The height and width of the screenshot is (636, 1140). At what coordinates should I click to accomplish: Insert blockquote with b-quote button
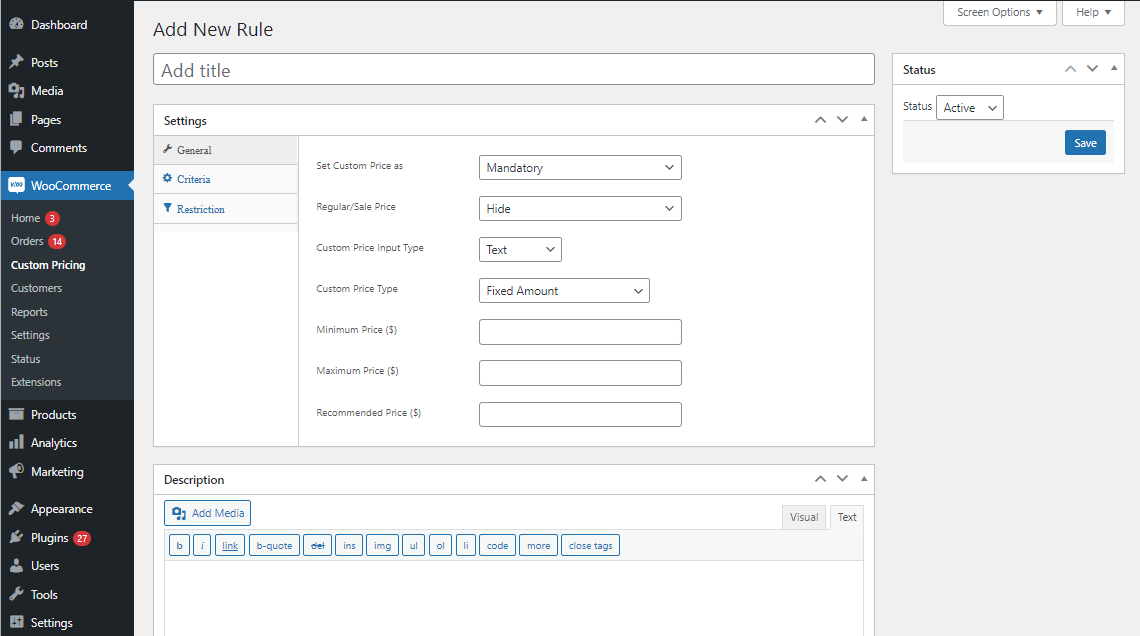(274, 545)
